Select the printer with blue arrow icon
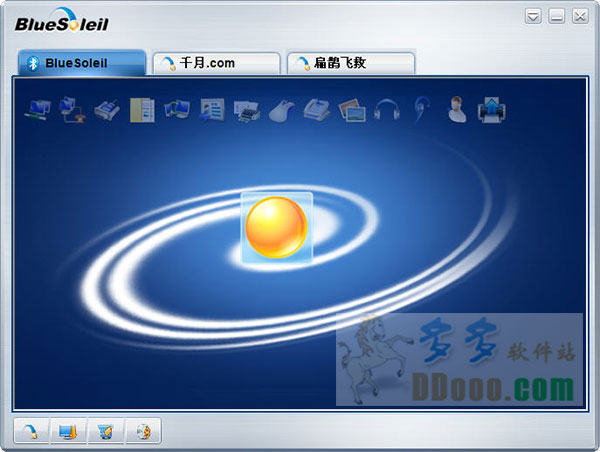Screen dimensions: 600x452 (x=492, y=110)
